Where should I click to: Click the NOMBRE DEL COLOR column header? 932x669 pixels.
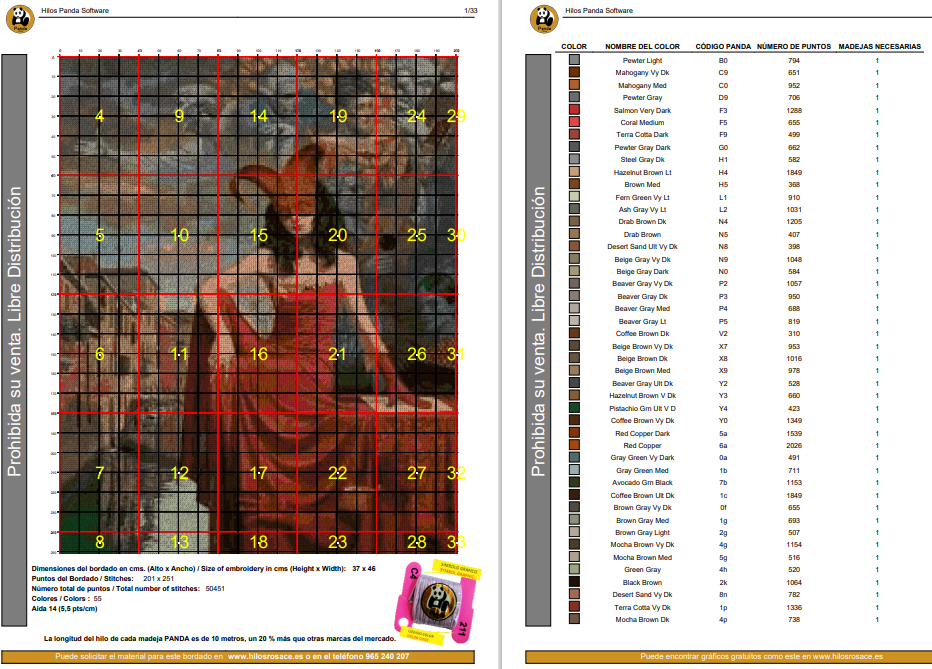click(642, 46)
